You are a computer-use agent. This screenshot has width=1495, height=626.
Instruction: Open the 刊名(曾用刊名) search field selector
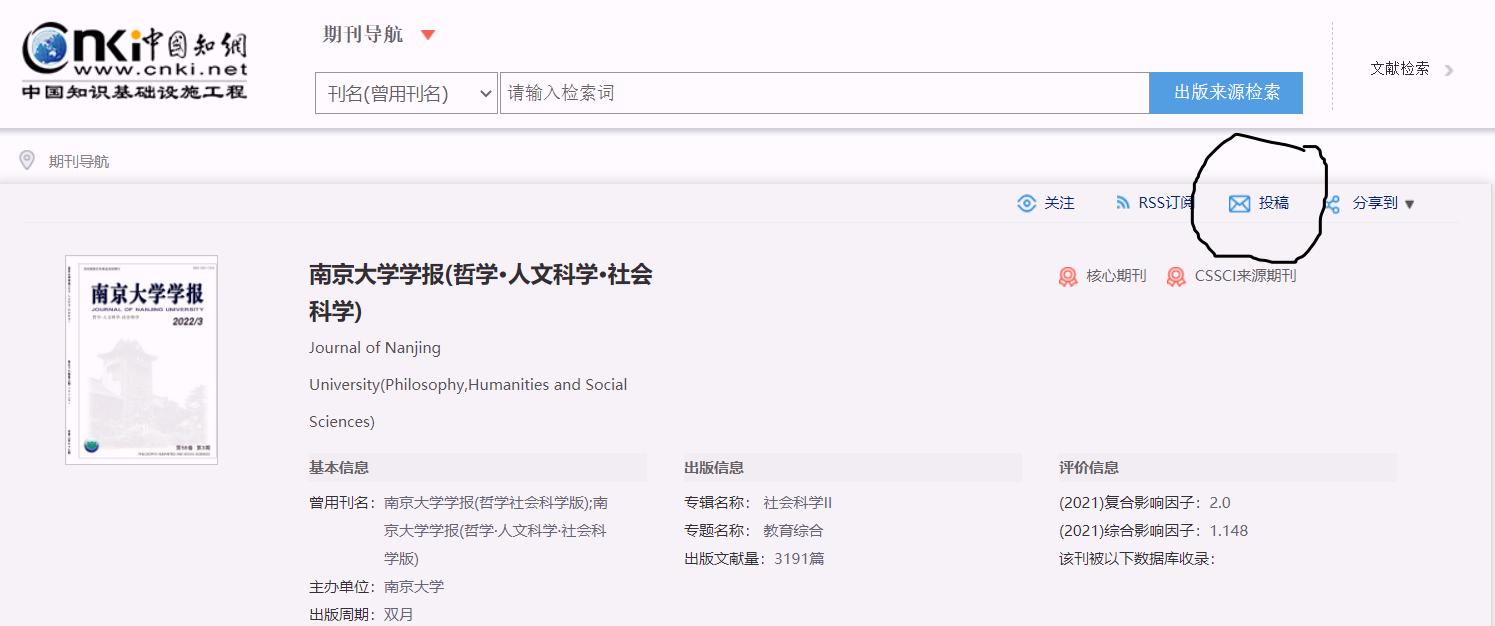[406, 93]
